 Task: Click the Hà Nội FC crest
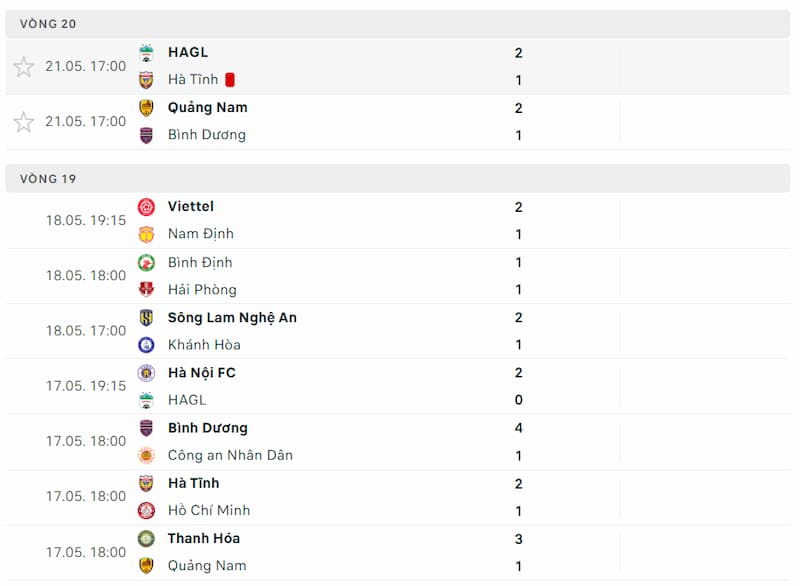[x=147, y=373]
